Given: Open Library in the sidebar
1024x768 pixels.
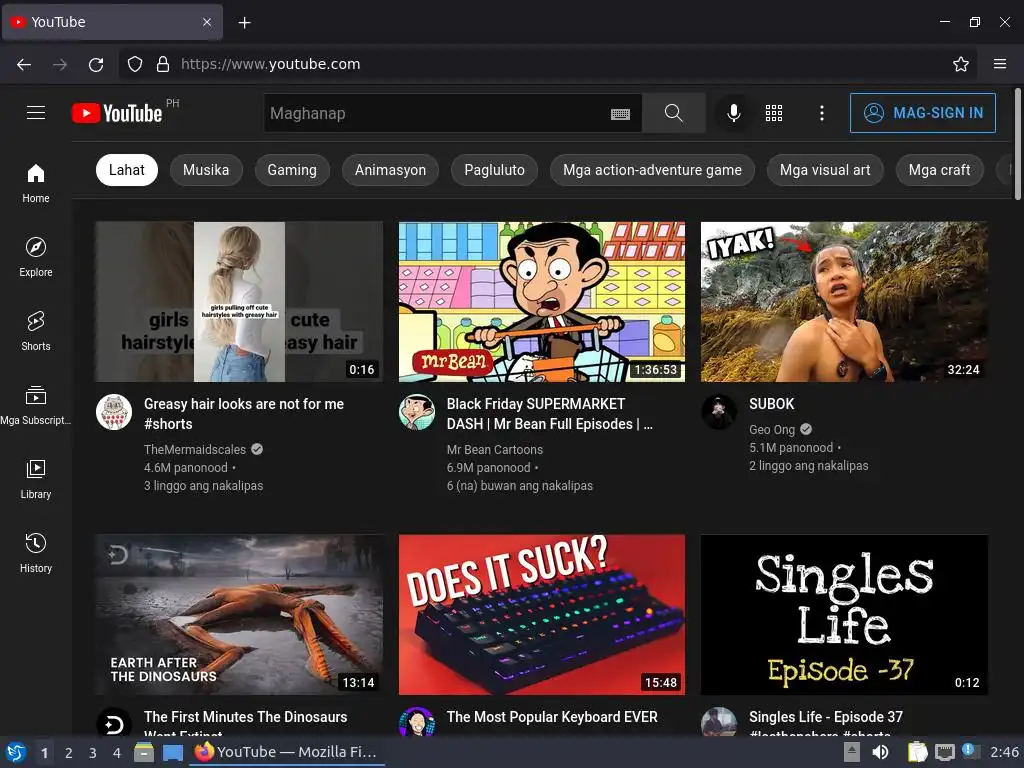Looking at the screenshot, I should tap(36, 479).
